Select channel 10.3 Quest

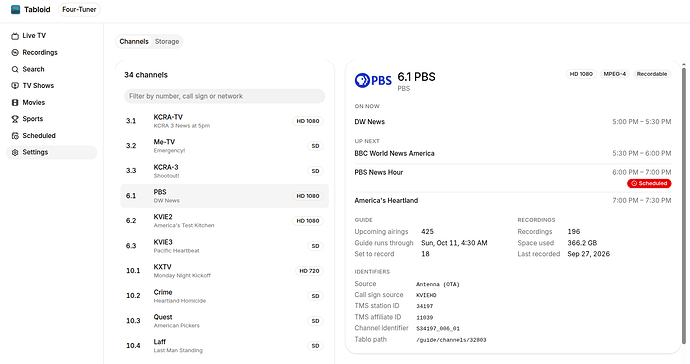[x=224, y=321]
